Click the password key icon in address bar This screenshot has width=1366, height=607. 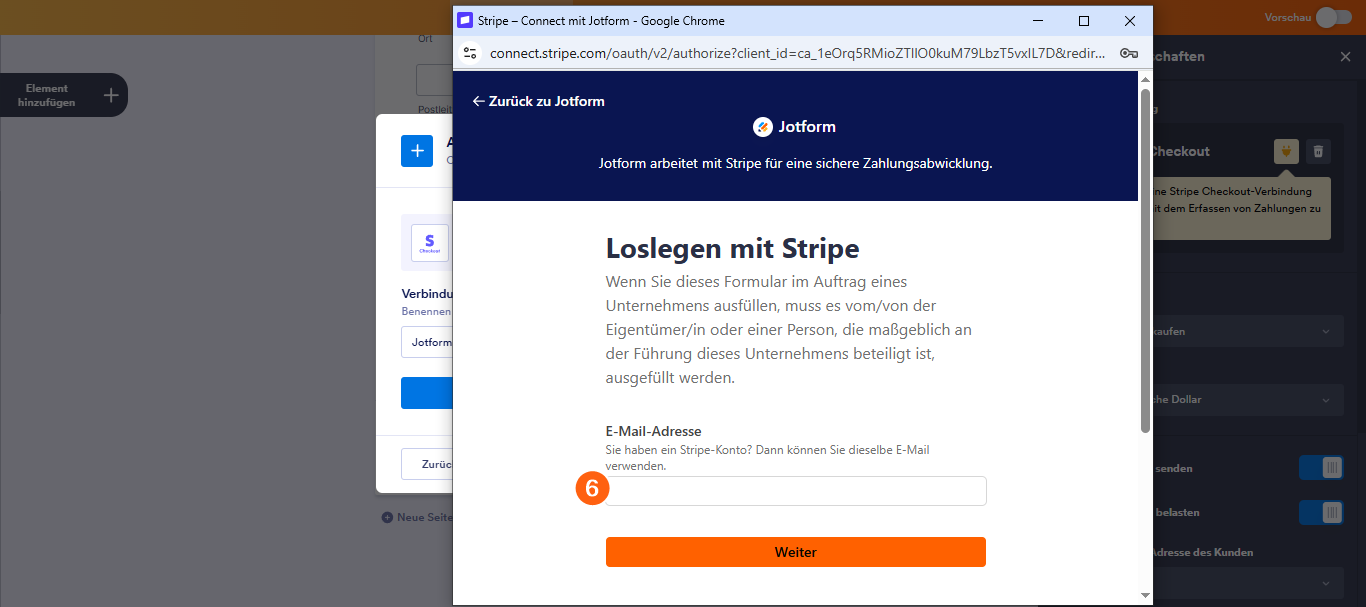[1128, 53]
